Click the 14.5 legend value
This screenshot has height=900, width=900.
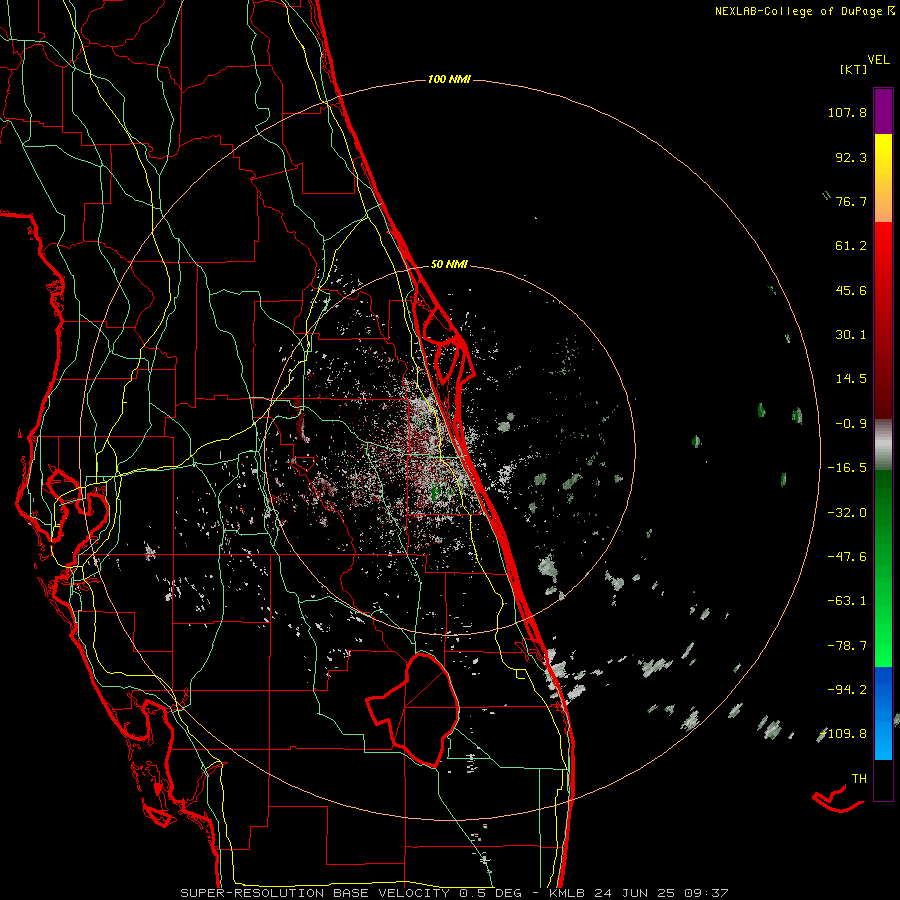(851, 379)
